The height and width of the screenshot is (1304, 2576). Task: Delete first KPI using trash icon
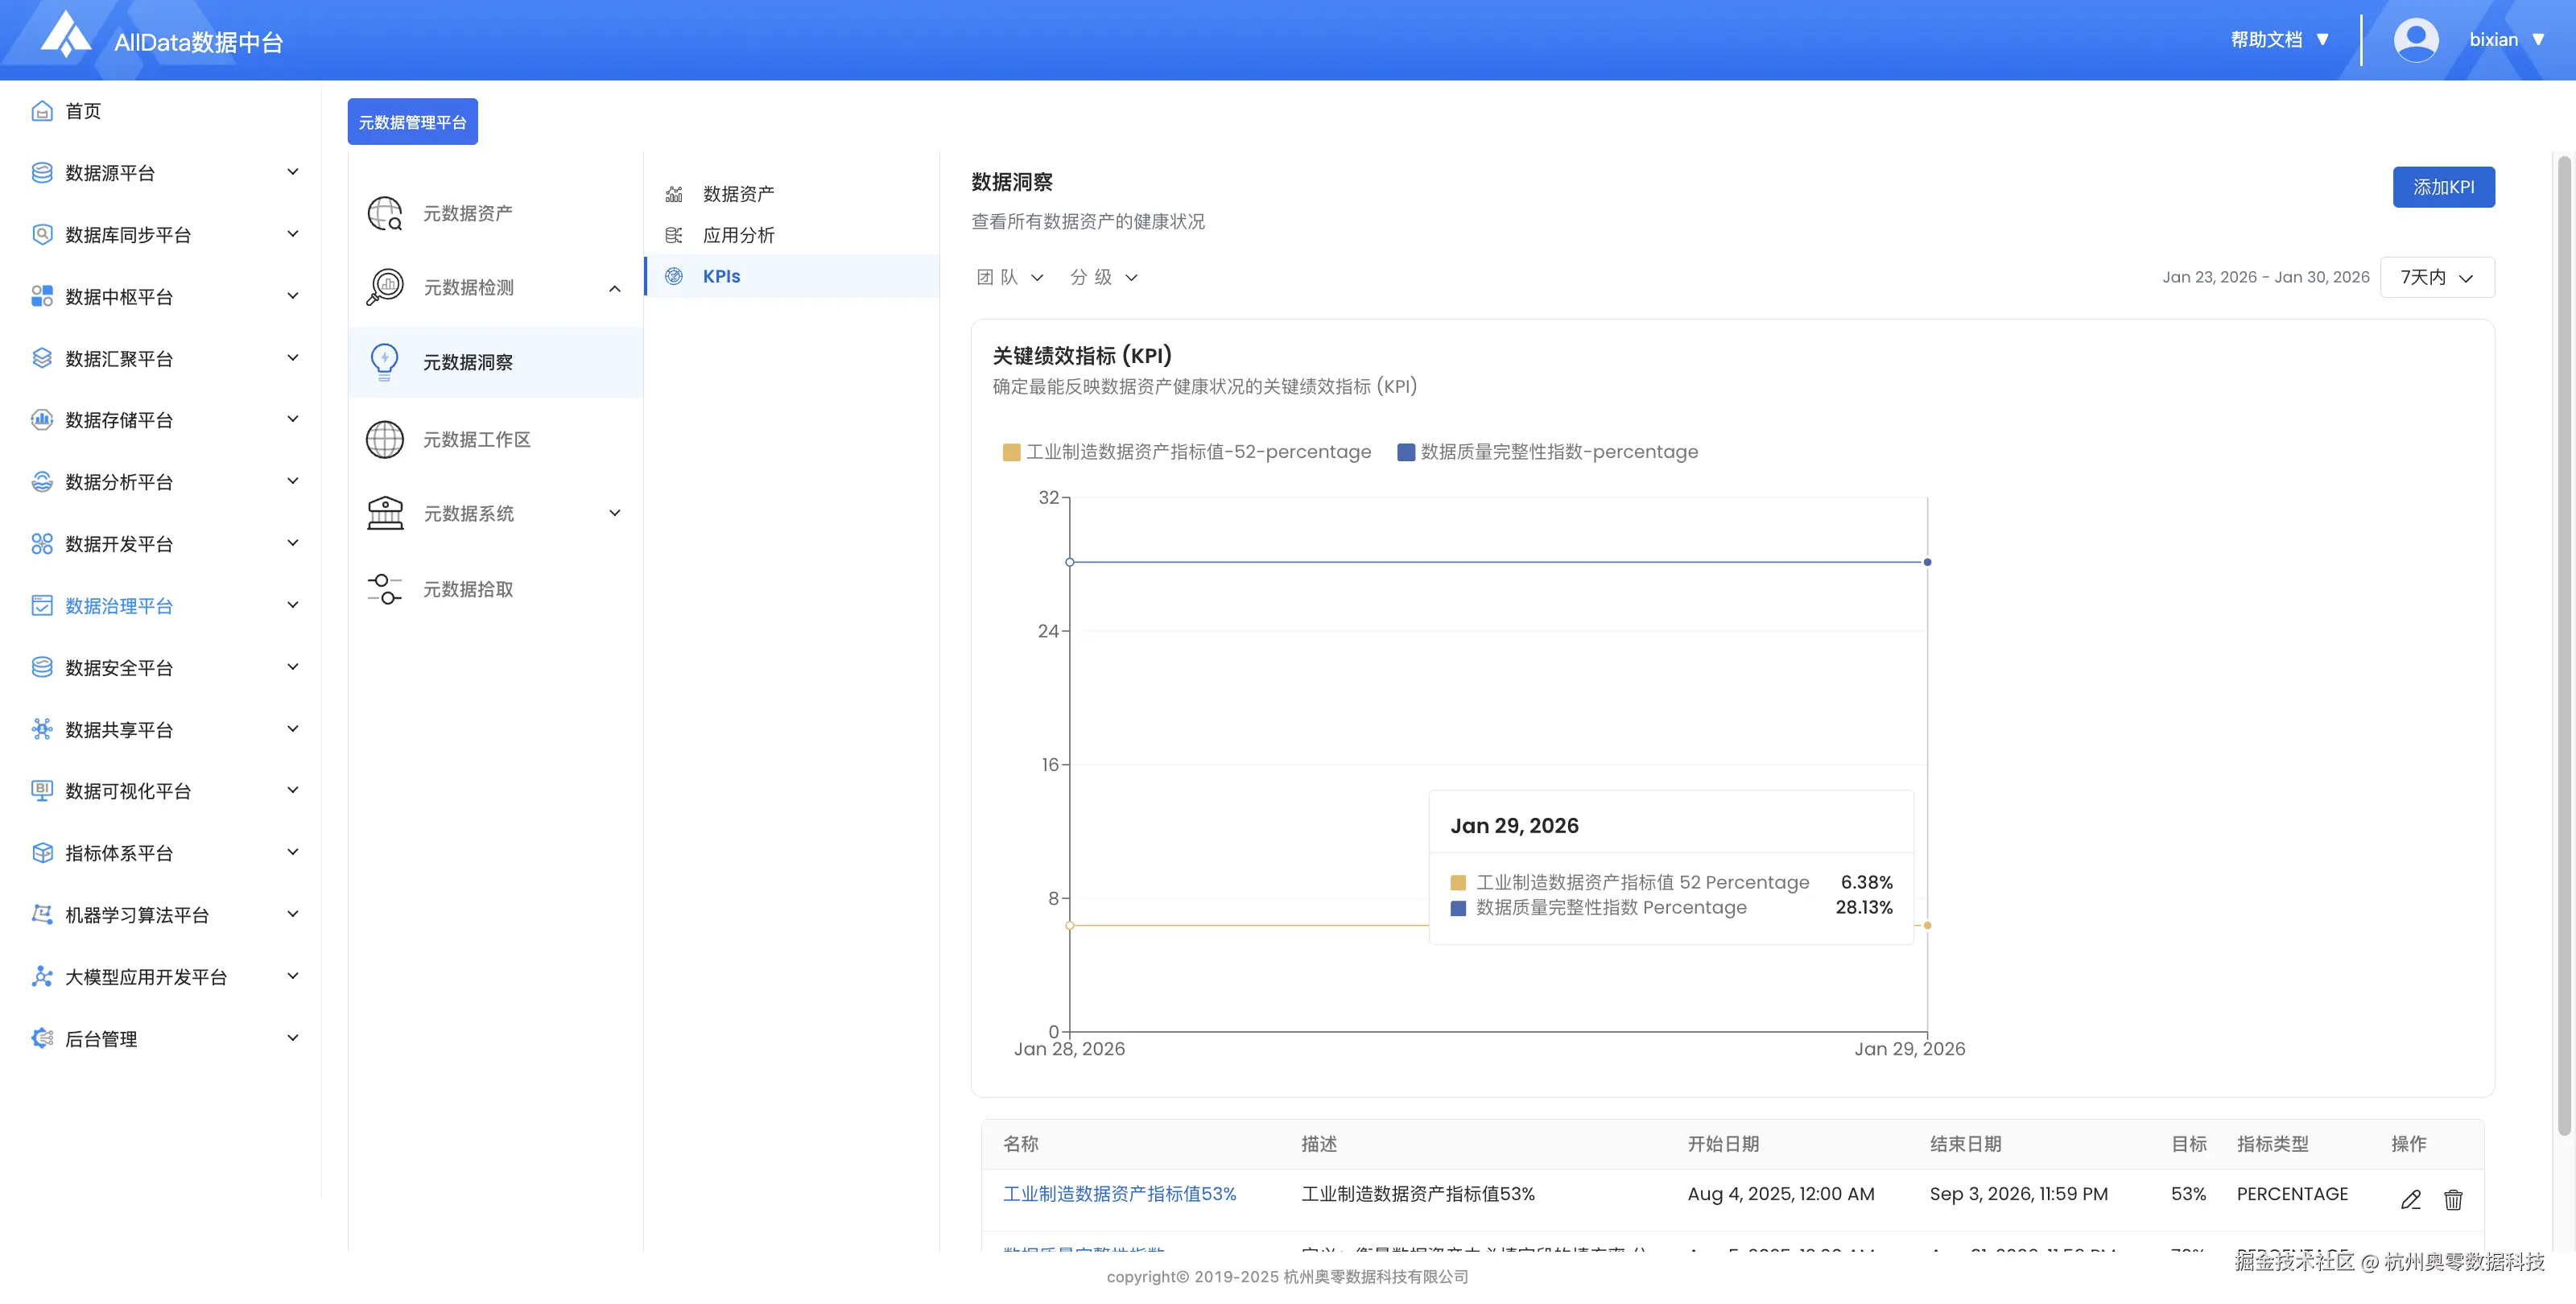[x=2453, y=1199]
